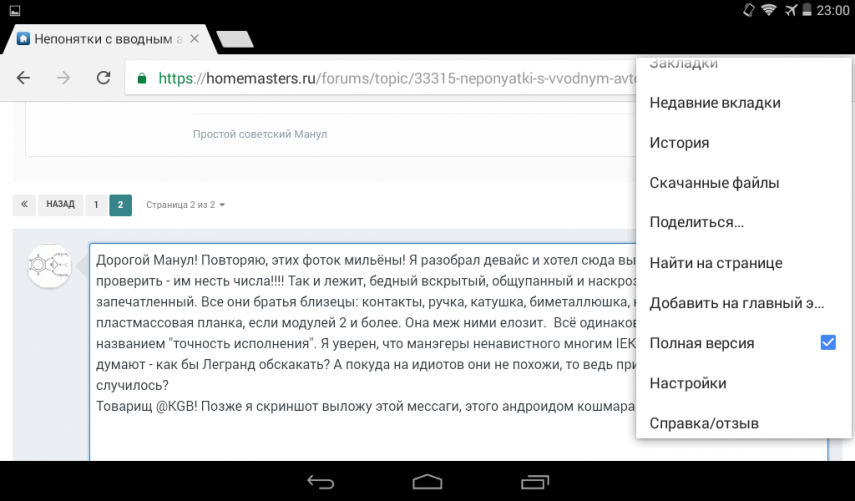
Task: Select Найти на странице
Action: point(716,263)
